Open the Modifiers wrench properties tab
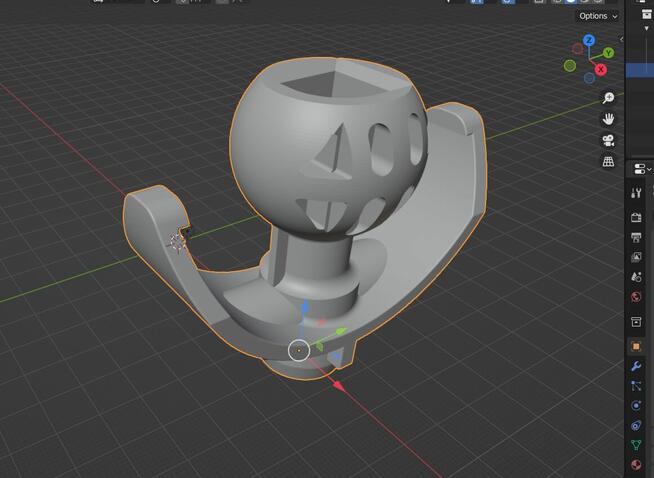654x478 pixels. click(636, 366)
